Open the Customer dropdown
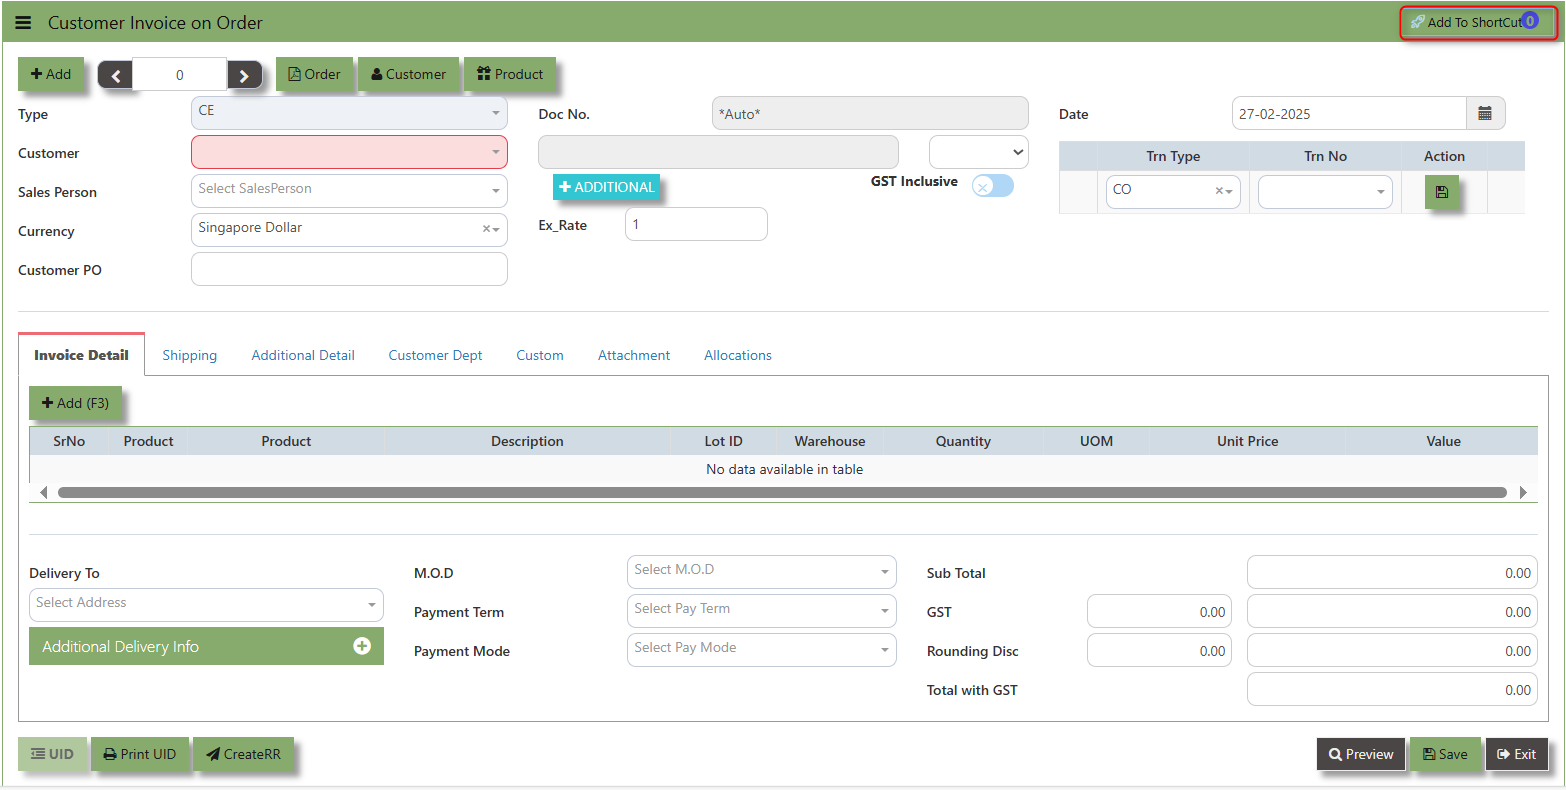The width and height of the screenshot is (1566, 790). pos(349,152)
